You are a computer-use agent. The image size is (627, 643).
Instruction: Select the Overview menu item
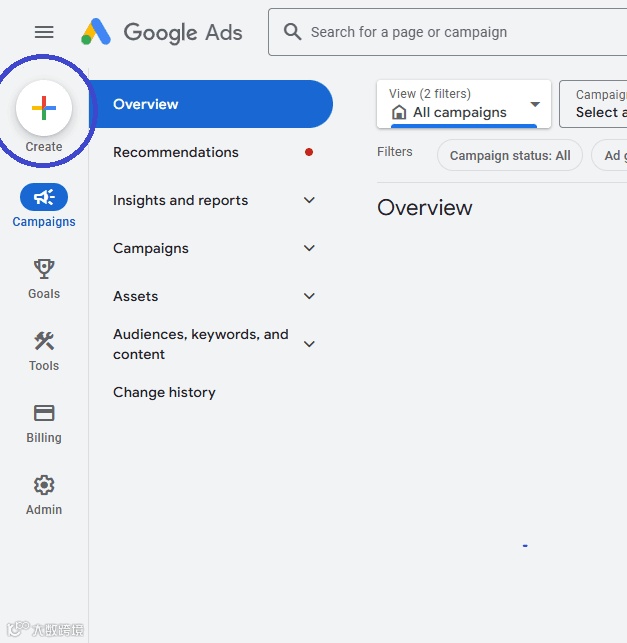tap(210, 104)
